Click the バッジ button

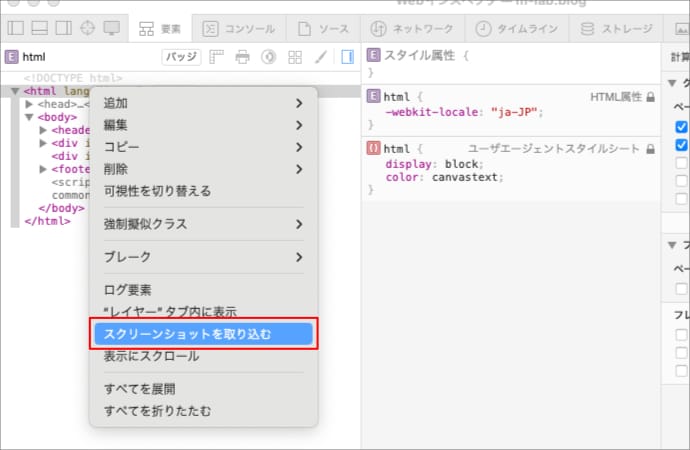[181, 58]
